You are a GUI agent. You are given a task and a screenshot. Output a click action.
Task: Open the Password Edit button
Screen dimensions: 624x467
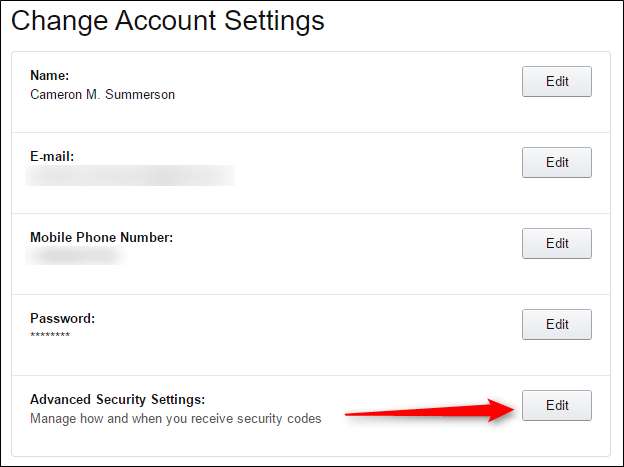556,324
